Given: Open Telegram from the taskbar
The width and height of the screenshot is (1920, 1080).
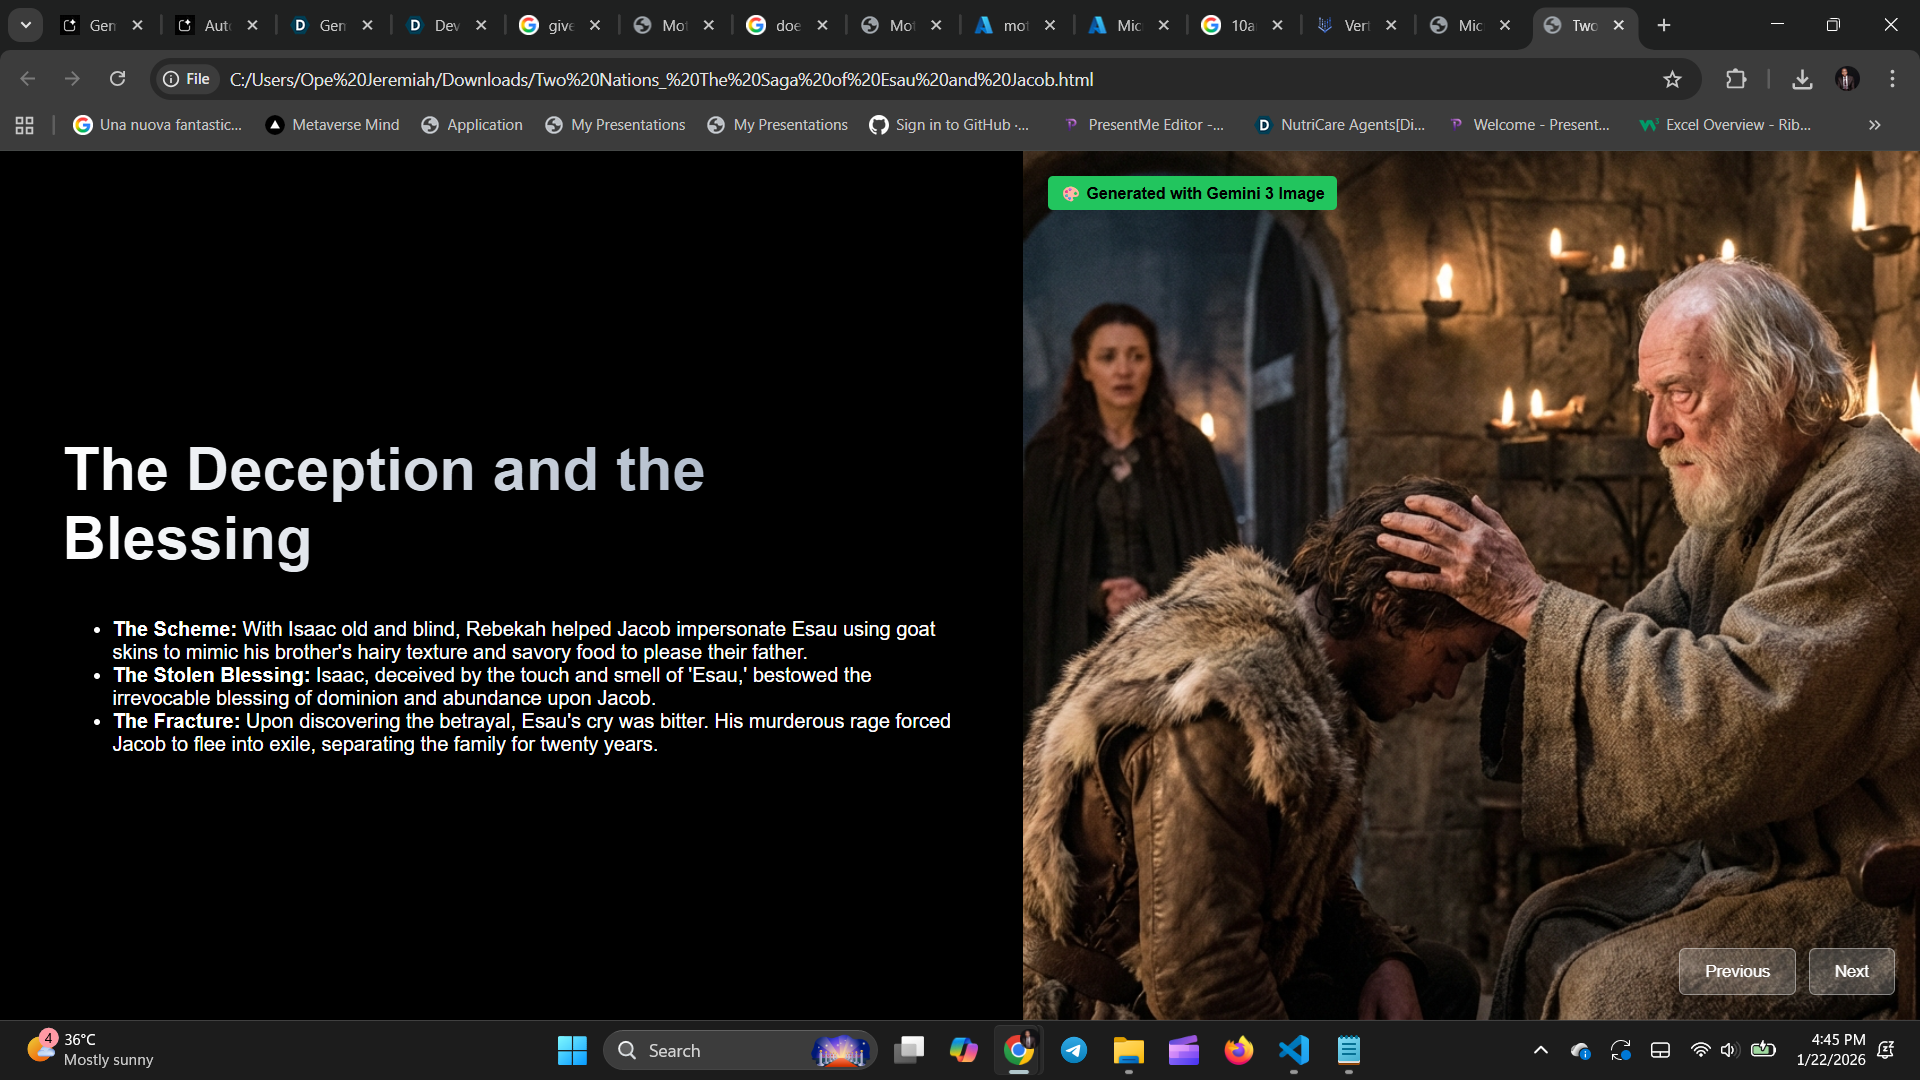Looking at the screenshot, I should [1074, 1050].
